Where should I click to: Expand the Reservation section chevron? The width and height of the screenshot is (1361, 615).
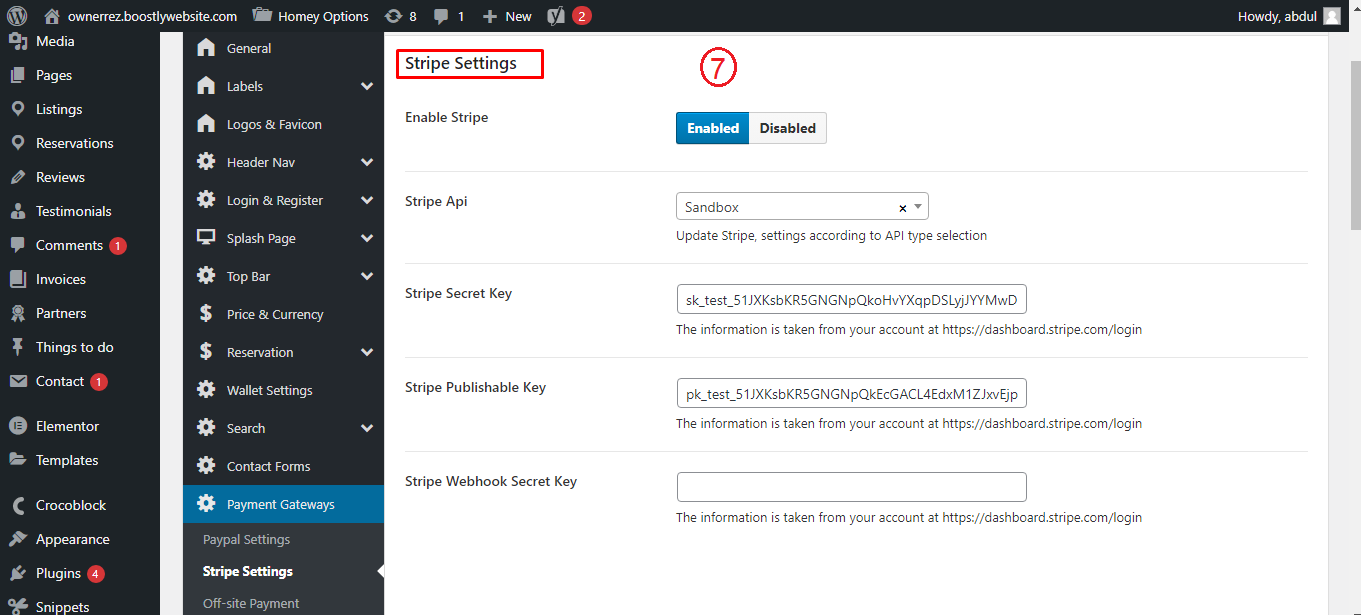point(367,352)
